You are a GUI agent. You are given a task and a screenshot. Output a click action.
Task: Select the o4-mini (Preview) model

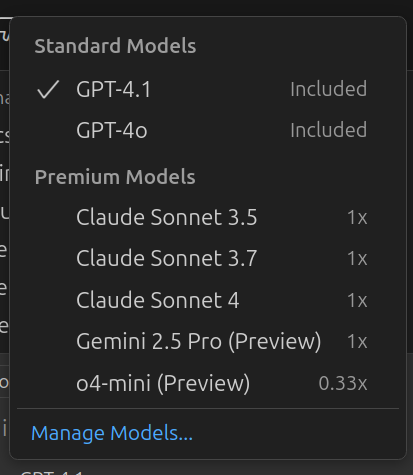click(x=208, y=383)
